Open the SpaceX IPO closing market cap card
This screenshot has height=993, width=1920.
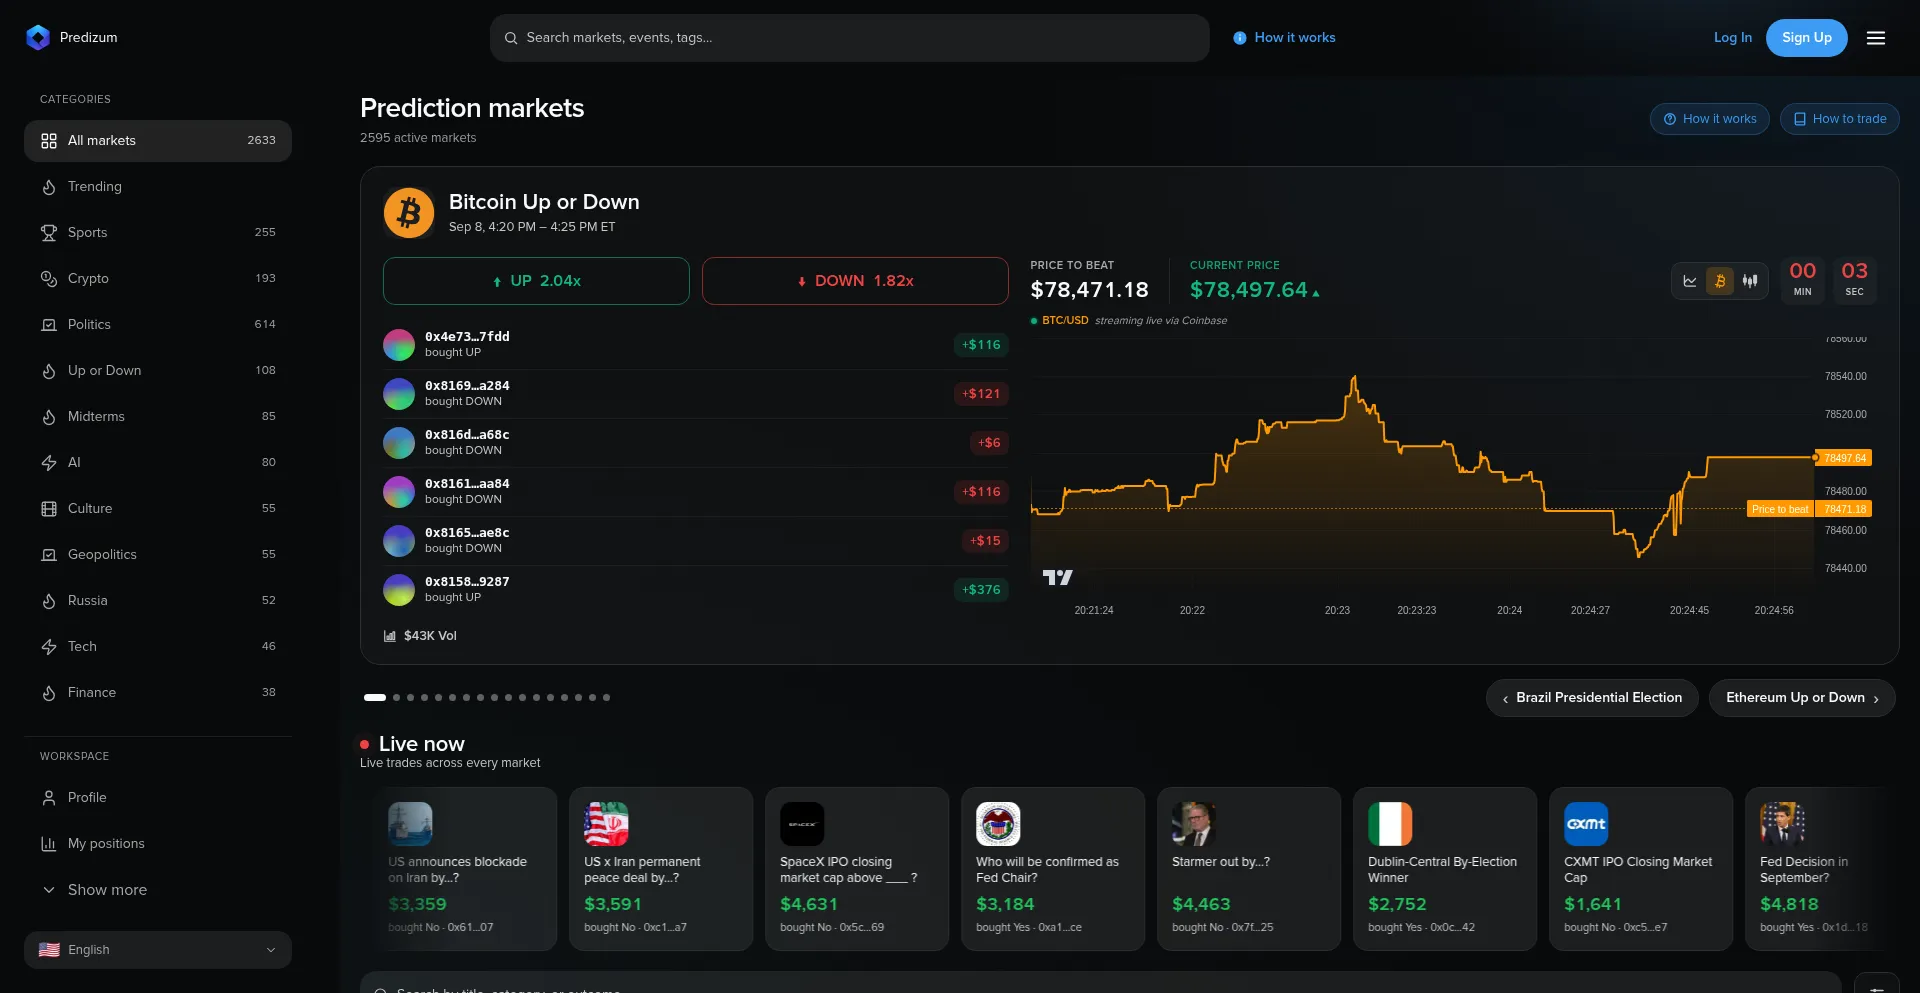pyautogui.click(x=857, y=869)
